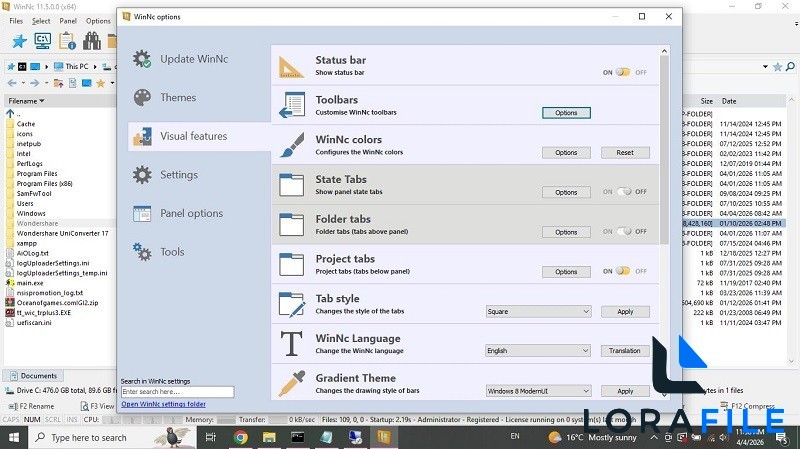Screen dimensions: 800x449
Task: Click the options list scrollbar up arrow
Action: coord(664,51)
